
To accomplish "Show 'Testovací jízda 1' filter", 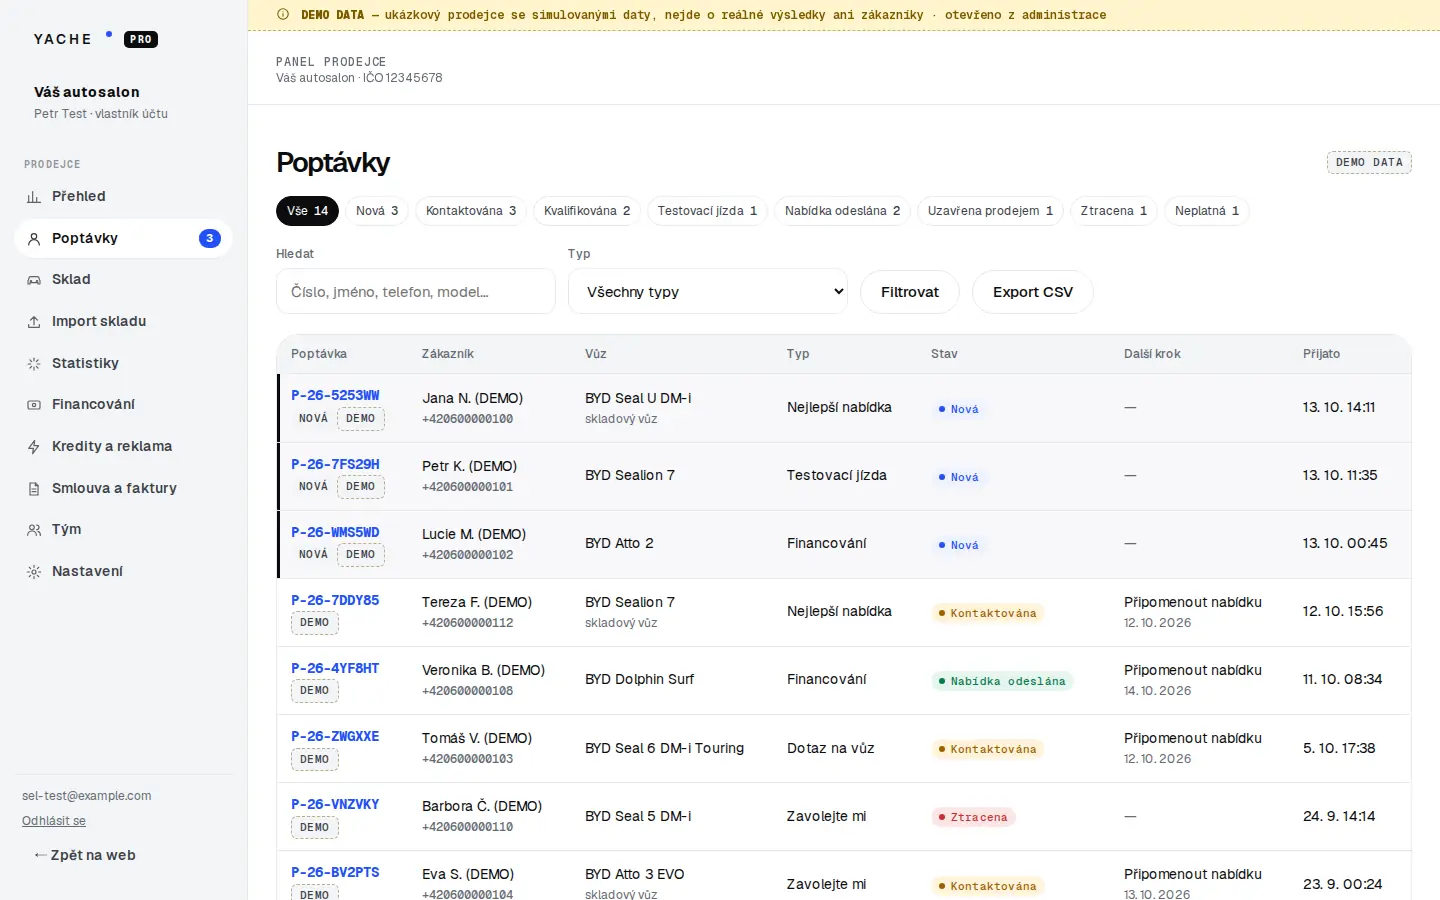I will pyautogui.click(x=708, y=211).
